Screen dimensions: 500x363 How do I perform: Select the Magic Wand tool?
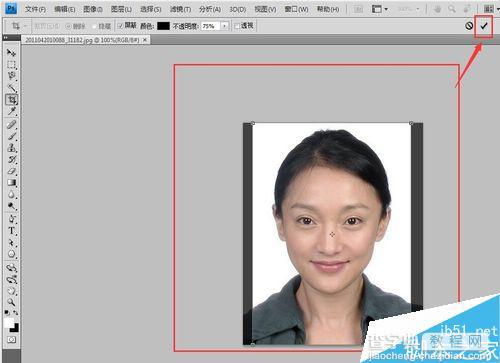coord(11,88)
